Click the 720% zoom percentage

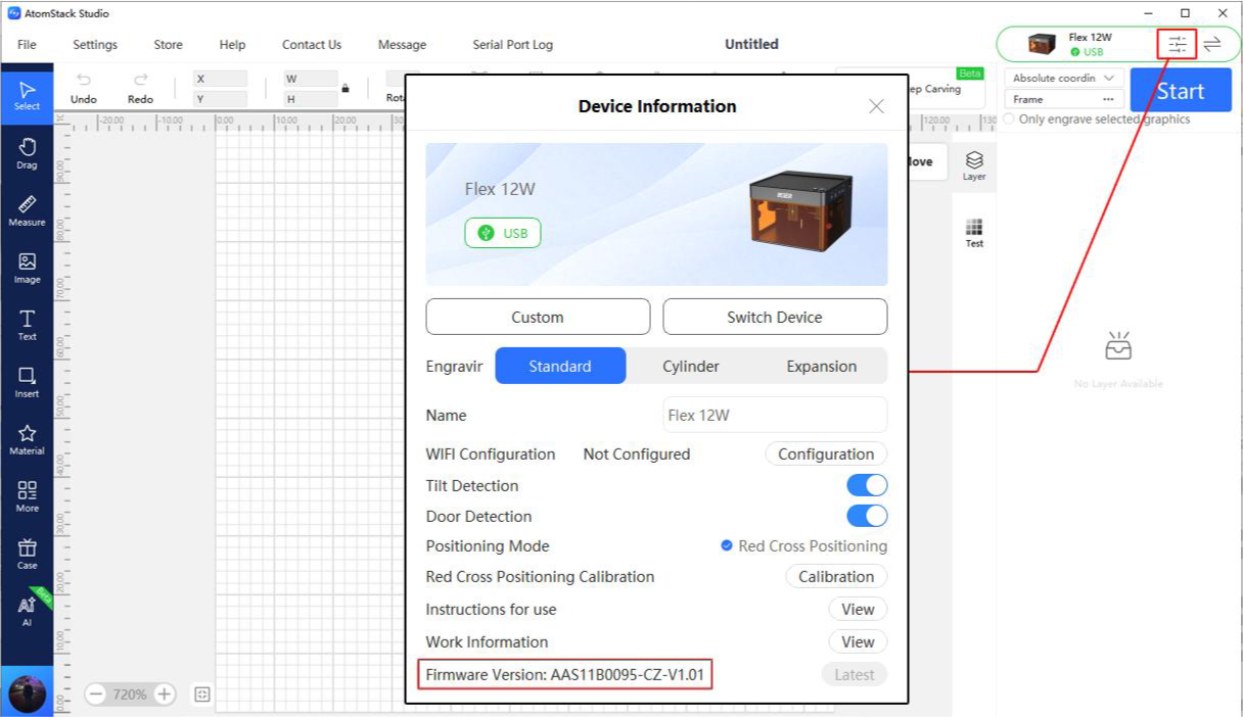coord(129,694)
